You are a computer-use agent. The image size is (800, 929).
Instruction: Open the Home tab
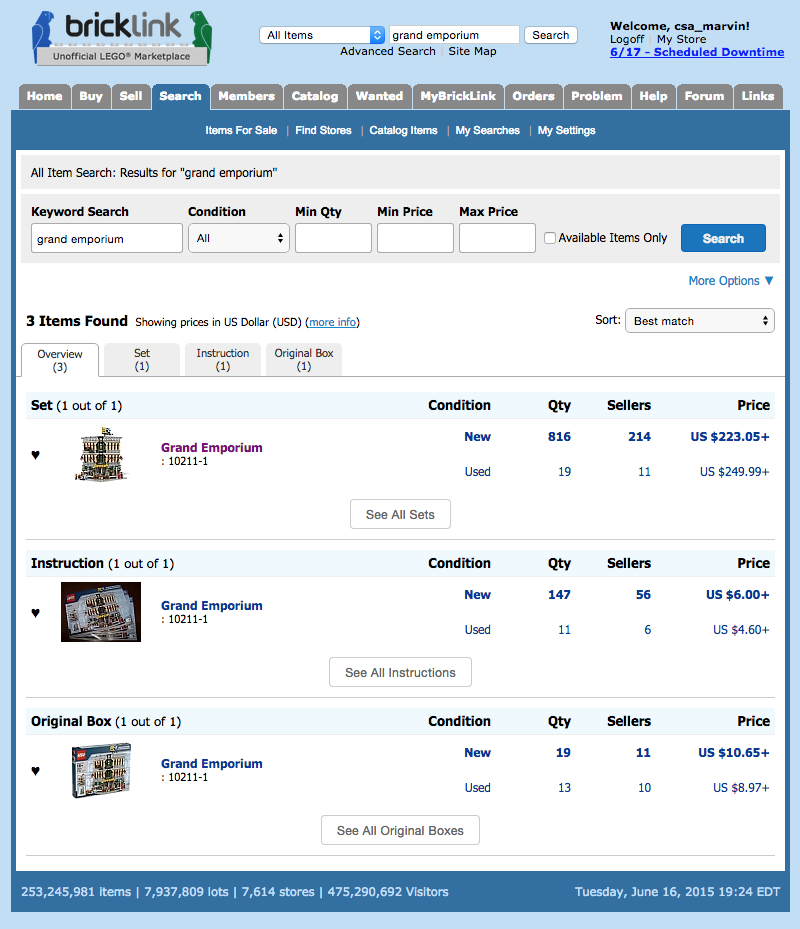[x=44, y=96]
